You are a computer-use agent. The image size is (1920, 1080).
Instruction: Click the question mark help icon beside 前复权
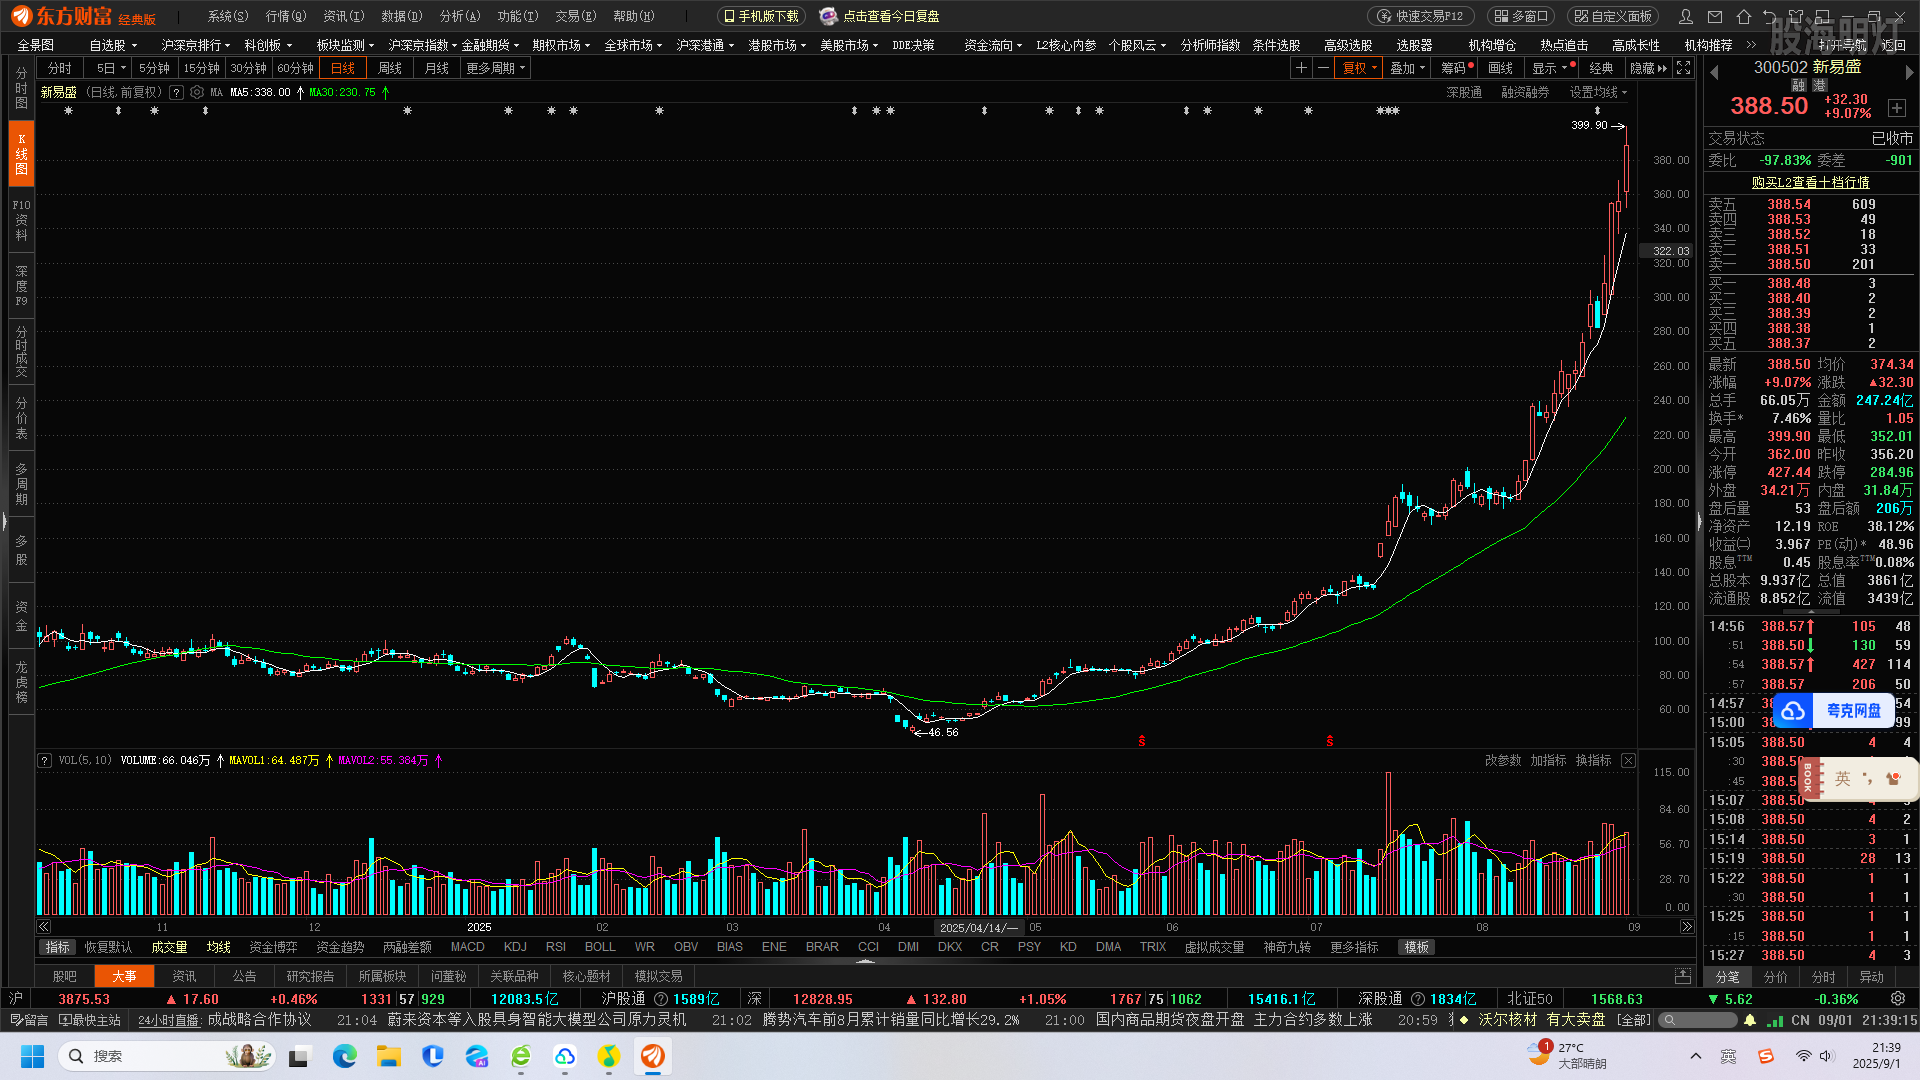pos(176,92)
